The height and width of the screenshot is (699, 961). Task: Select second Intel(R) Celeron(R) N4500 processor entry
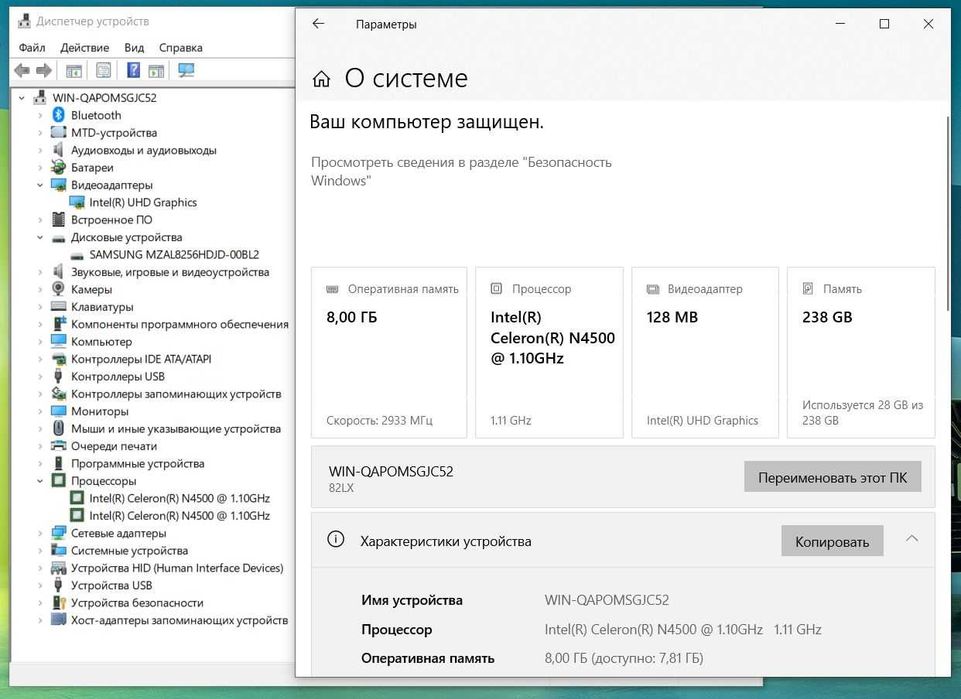[x=180, y=515]
